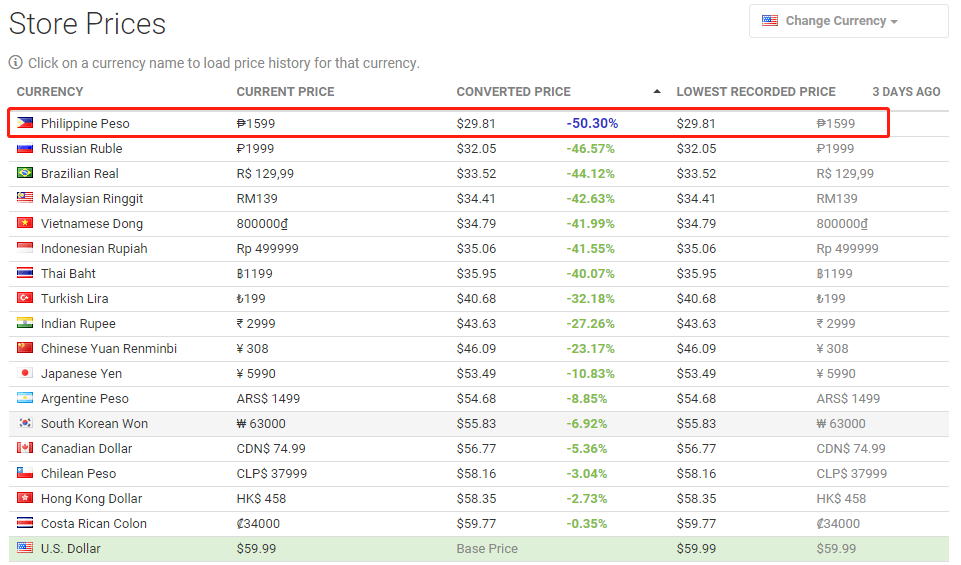Click the R$ 129,99 current price
The image size is (961, 565).
coord(265,173)
